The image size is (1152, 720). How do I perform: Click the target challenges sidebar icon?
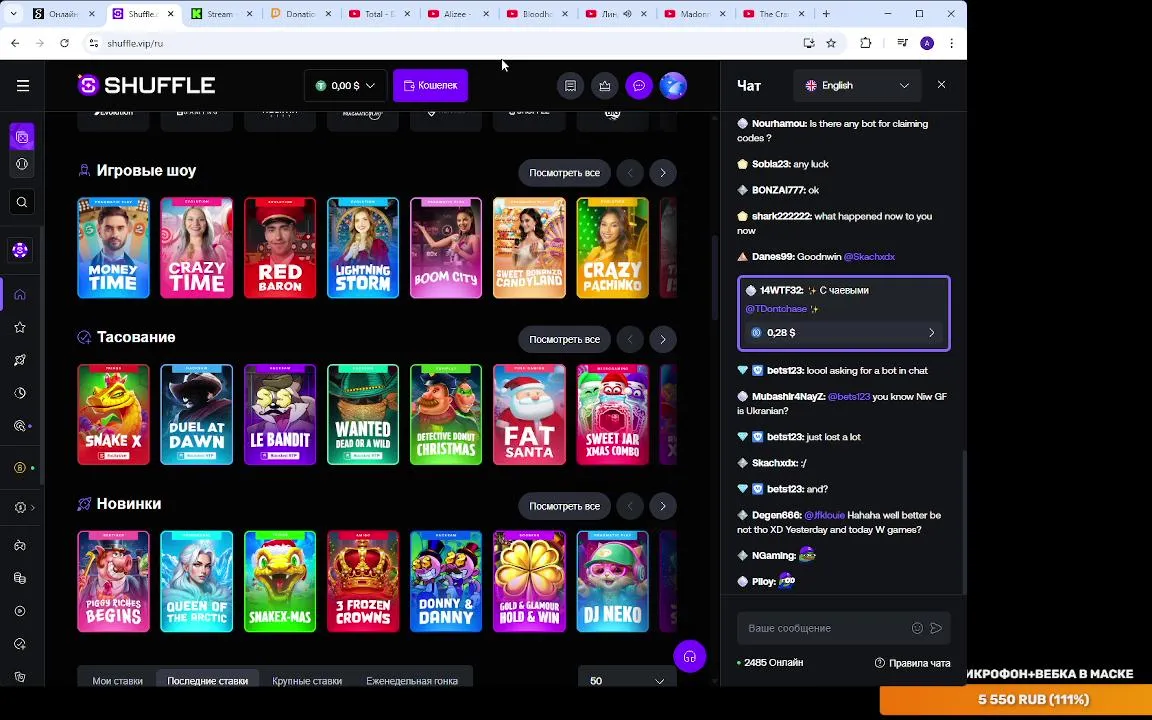[x=20, y=426]
